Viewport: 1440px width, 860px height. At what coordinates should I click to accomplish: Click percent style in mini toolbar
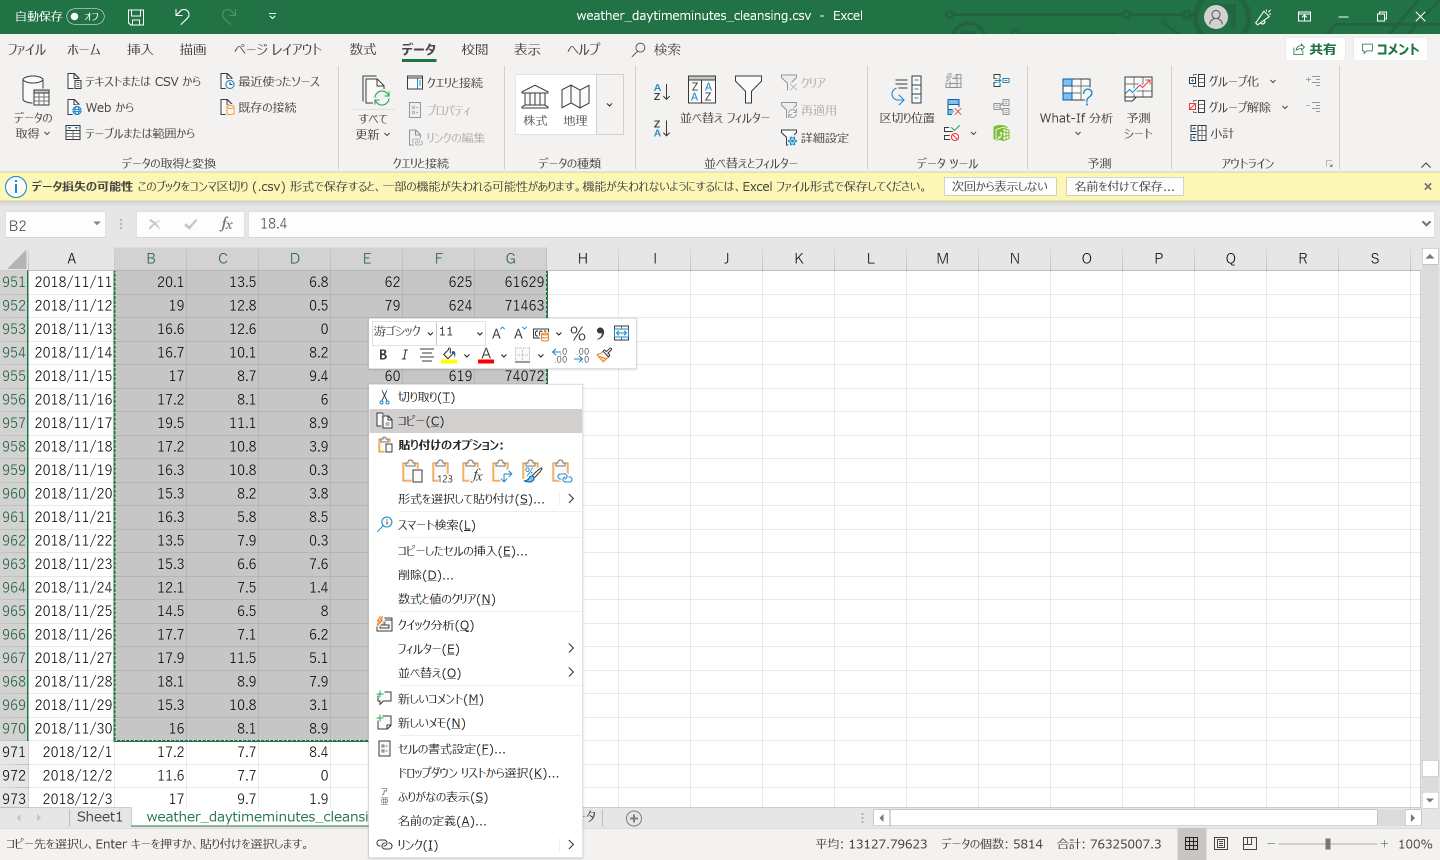pos(578,333)
